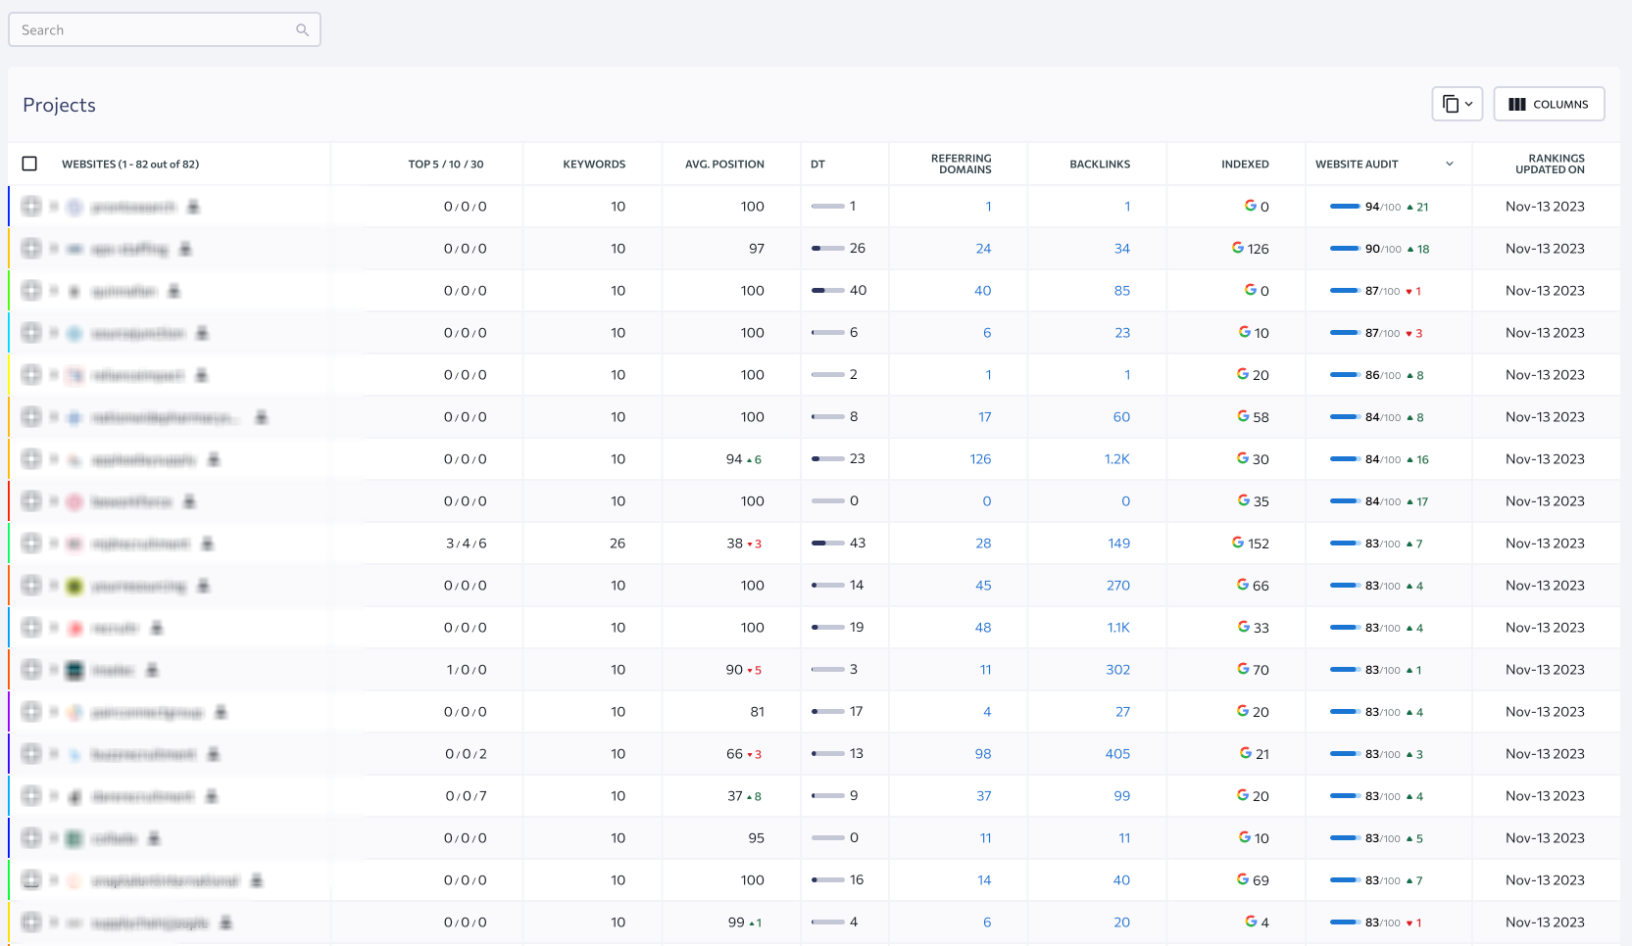
Task: Click the Google icon beside indexed count 126
Action: point(1238,248)
